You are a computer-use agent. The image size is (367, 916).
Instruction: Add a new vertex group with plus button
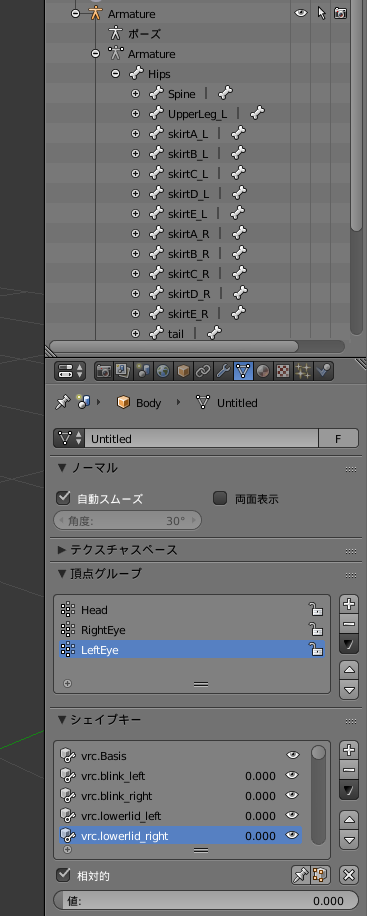click(349, 605)
